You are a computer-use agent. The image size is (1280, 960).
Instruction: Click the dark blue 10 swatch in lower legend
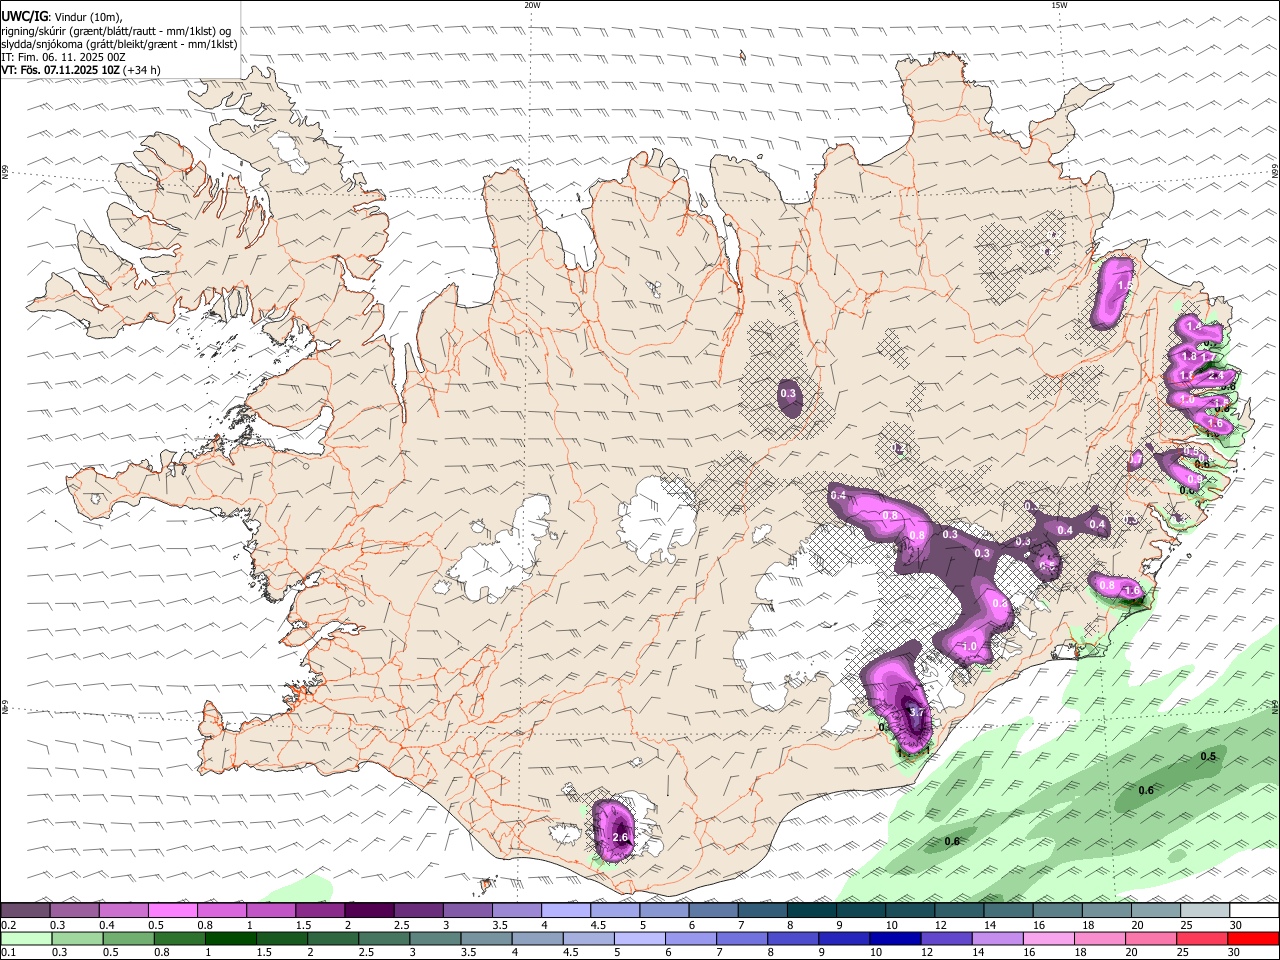[895, 939]
